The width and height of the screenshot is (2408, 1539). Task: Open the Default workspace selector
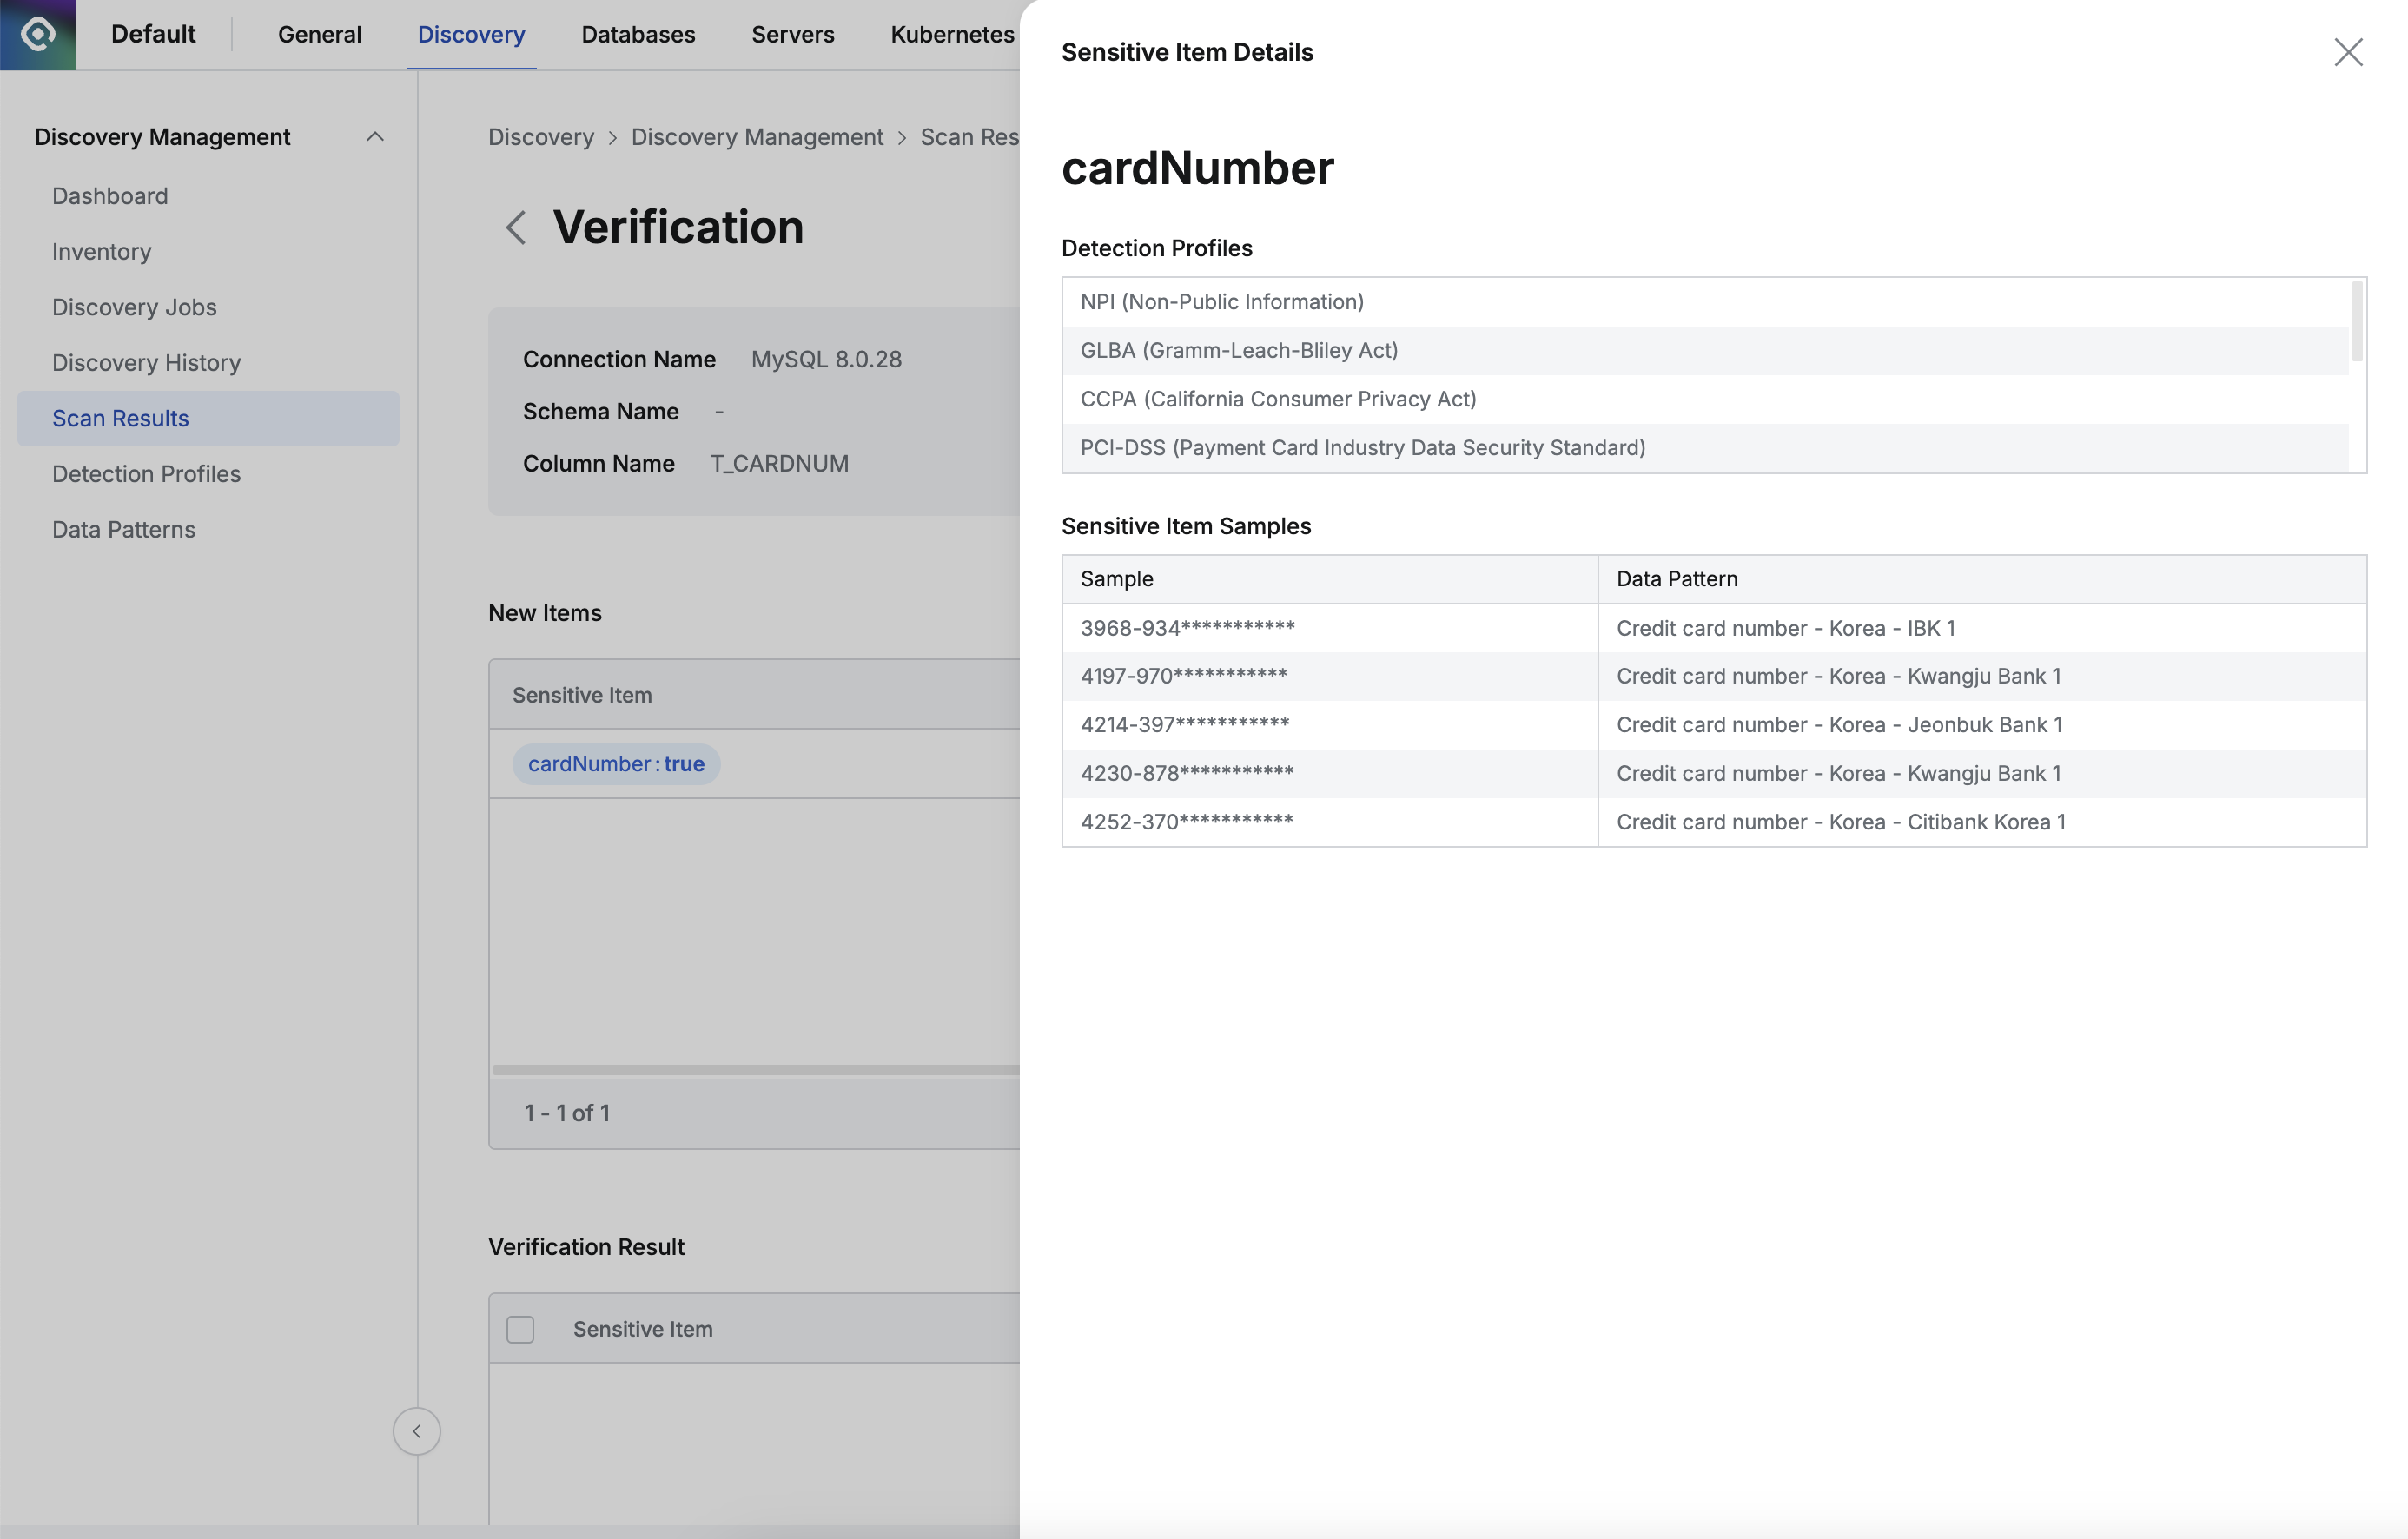click(x=153, y=34)
